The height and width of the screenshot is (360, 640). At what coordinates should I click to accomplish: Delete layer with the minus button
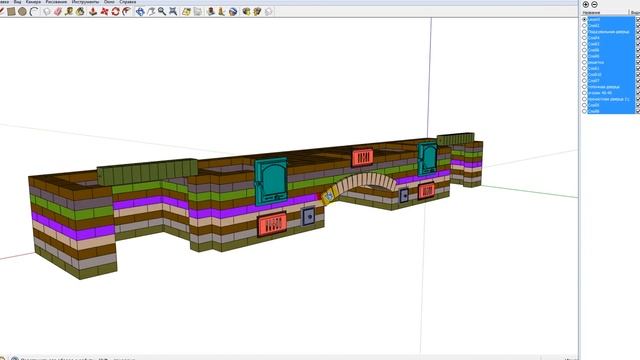[x=594, y=4]
